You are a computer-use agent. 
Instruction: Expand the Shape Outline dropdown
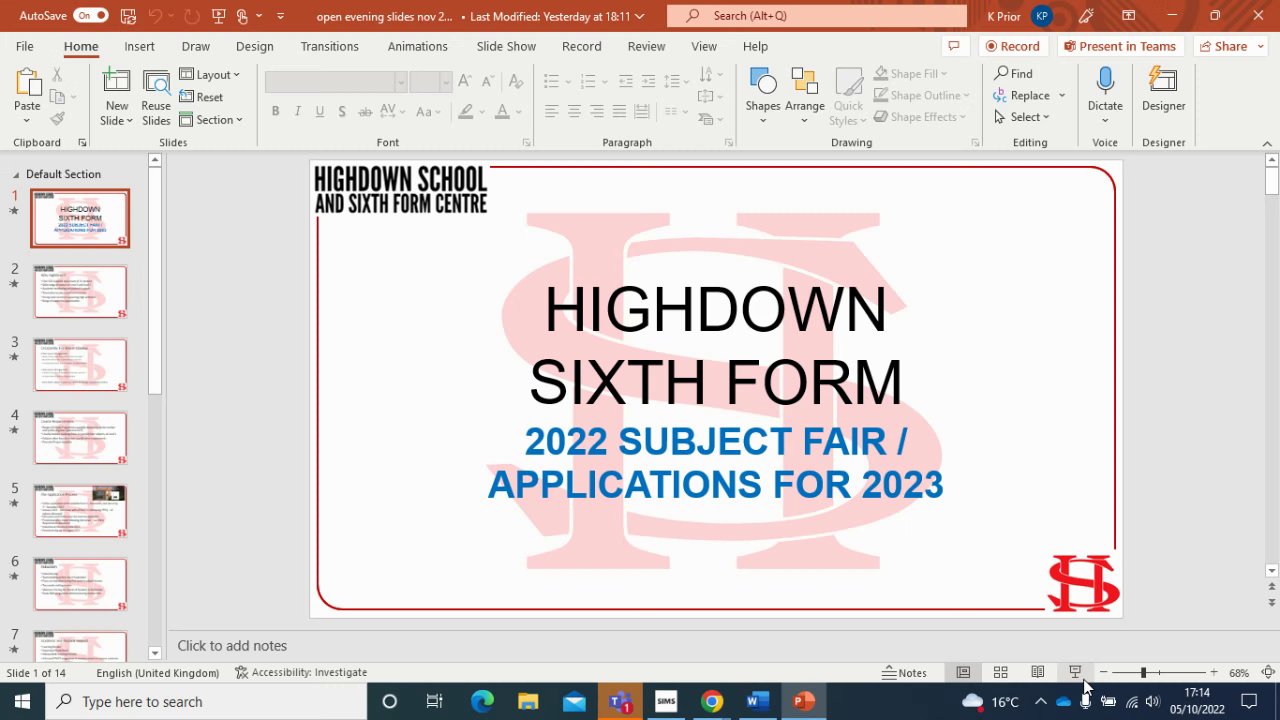[922, 95]
